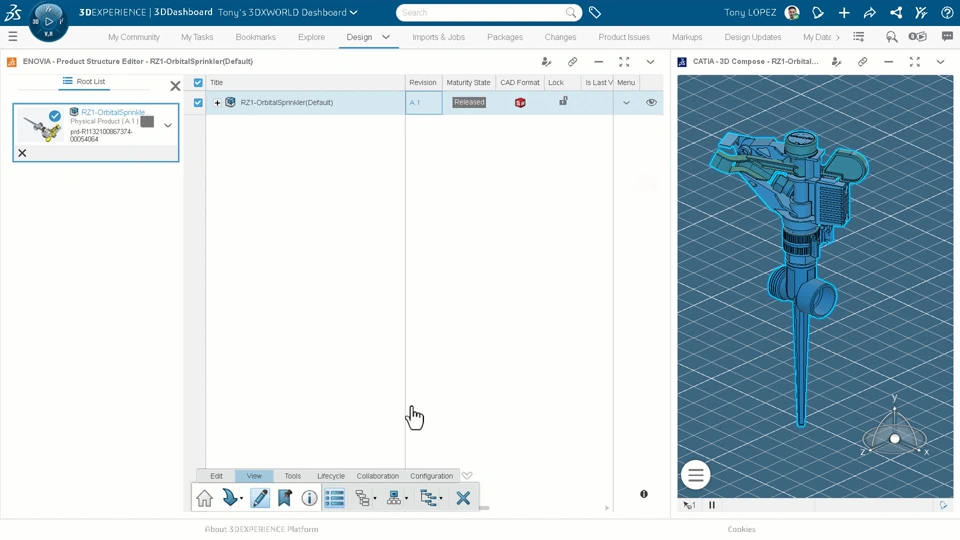960x540 pixels.
Task: Switch to My Community tab
Action: pos(133,37)
